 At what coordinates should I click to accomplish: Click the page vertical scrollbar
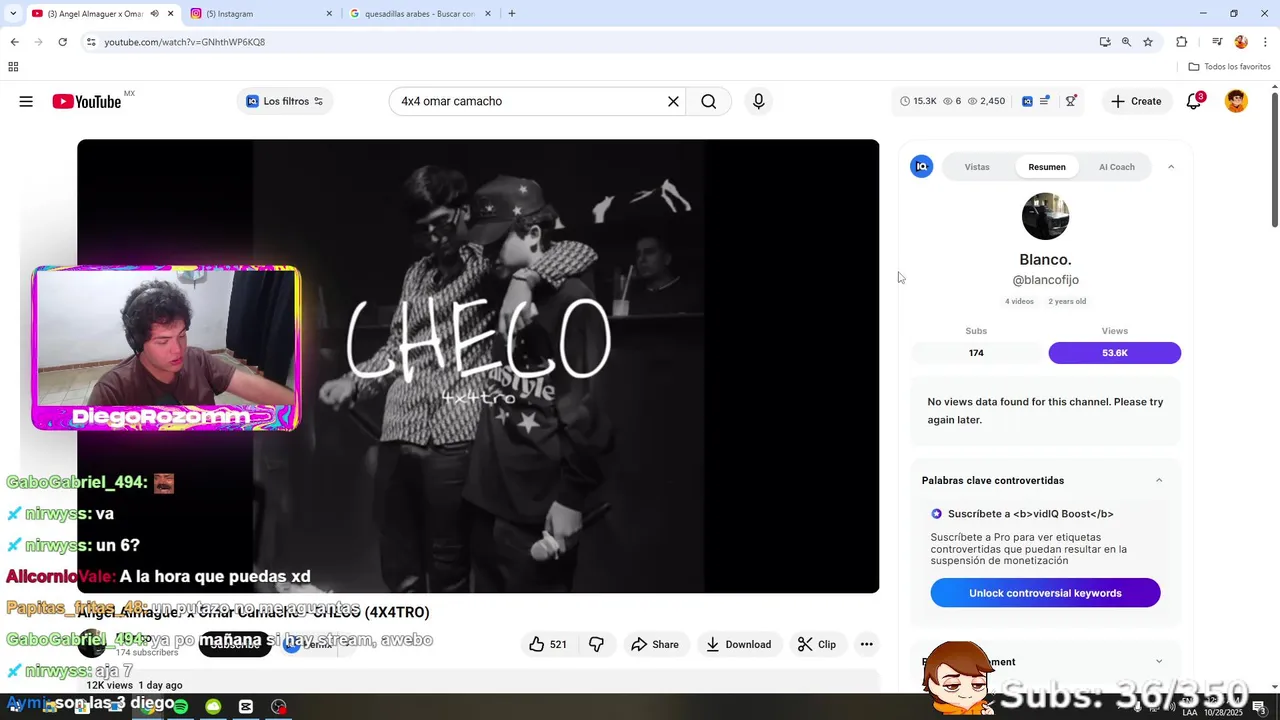(x=1275, y=160)
